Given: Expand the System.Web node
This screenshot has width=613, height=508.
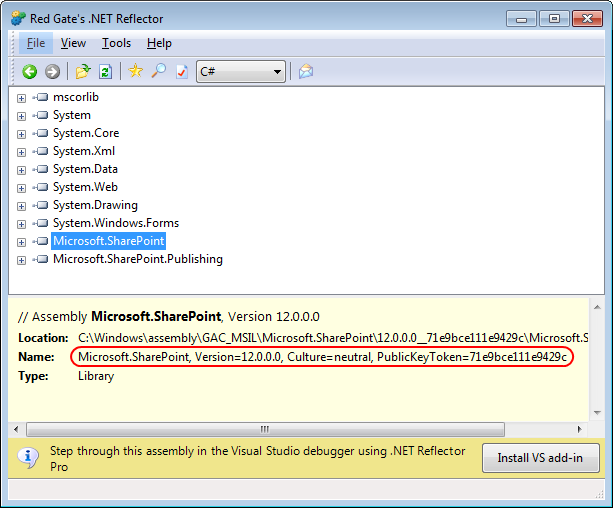Looking at the screenshot, I should pos(22,188).
